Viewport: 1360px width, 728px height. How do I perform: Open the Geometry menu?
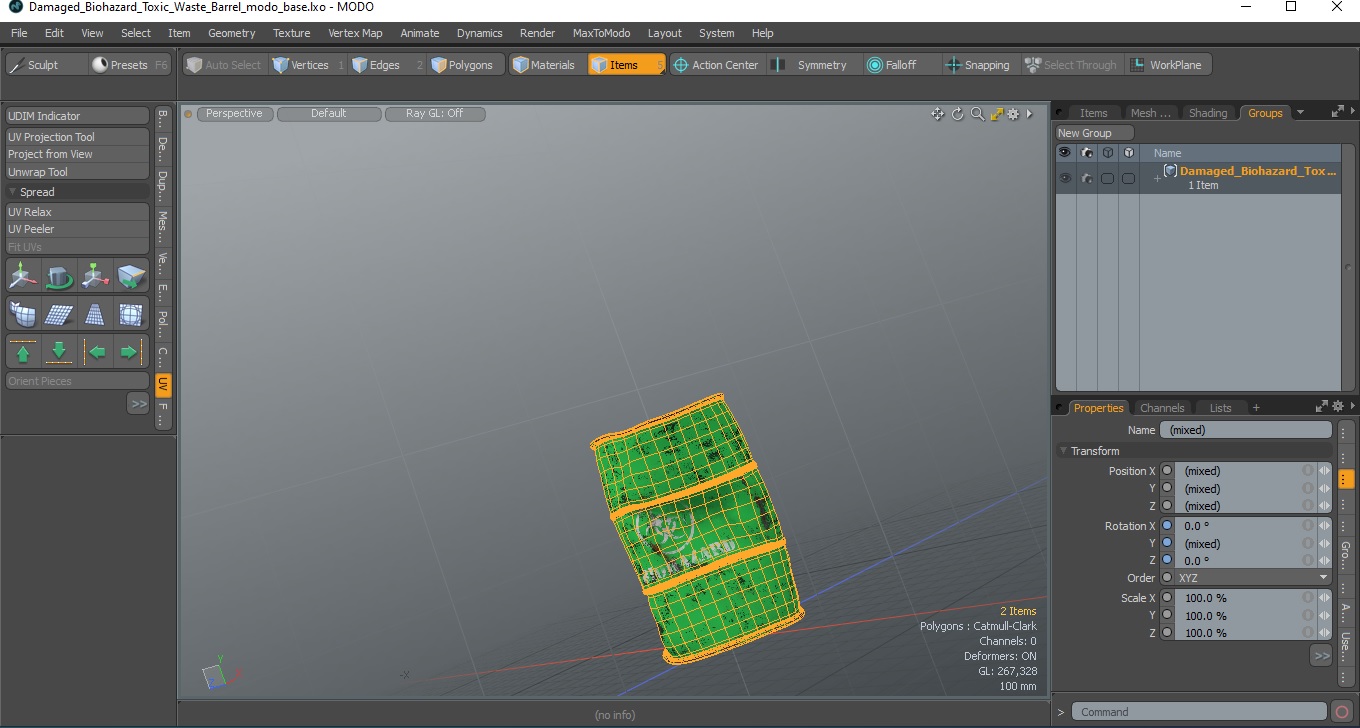point(232,33)
